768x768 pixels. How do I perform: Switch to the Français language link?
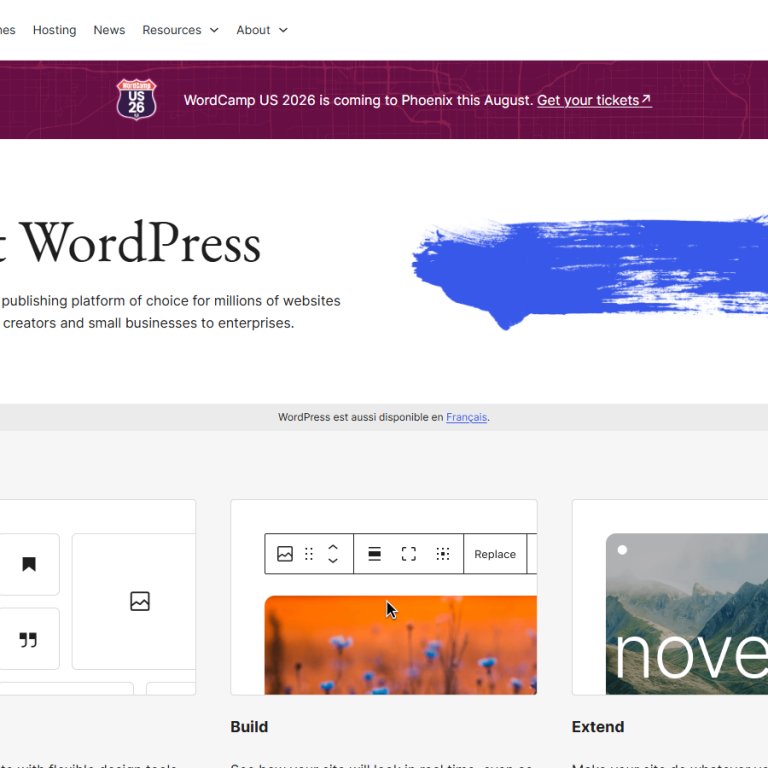click(466, 417)
